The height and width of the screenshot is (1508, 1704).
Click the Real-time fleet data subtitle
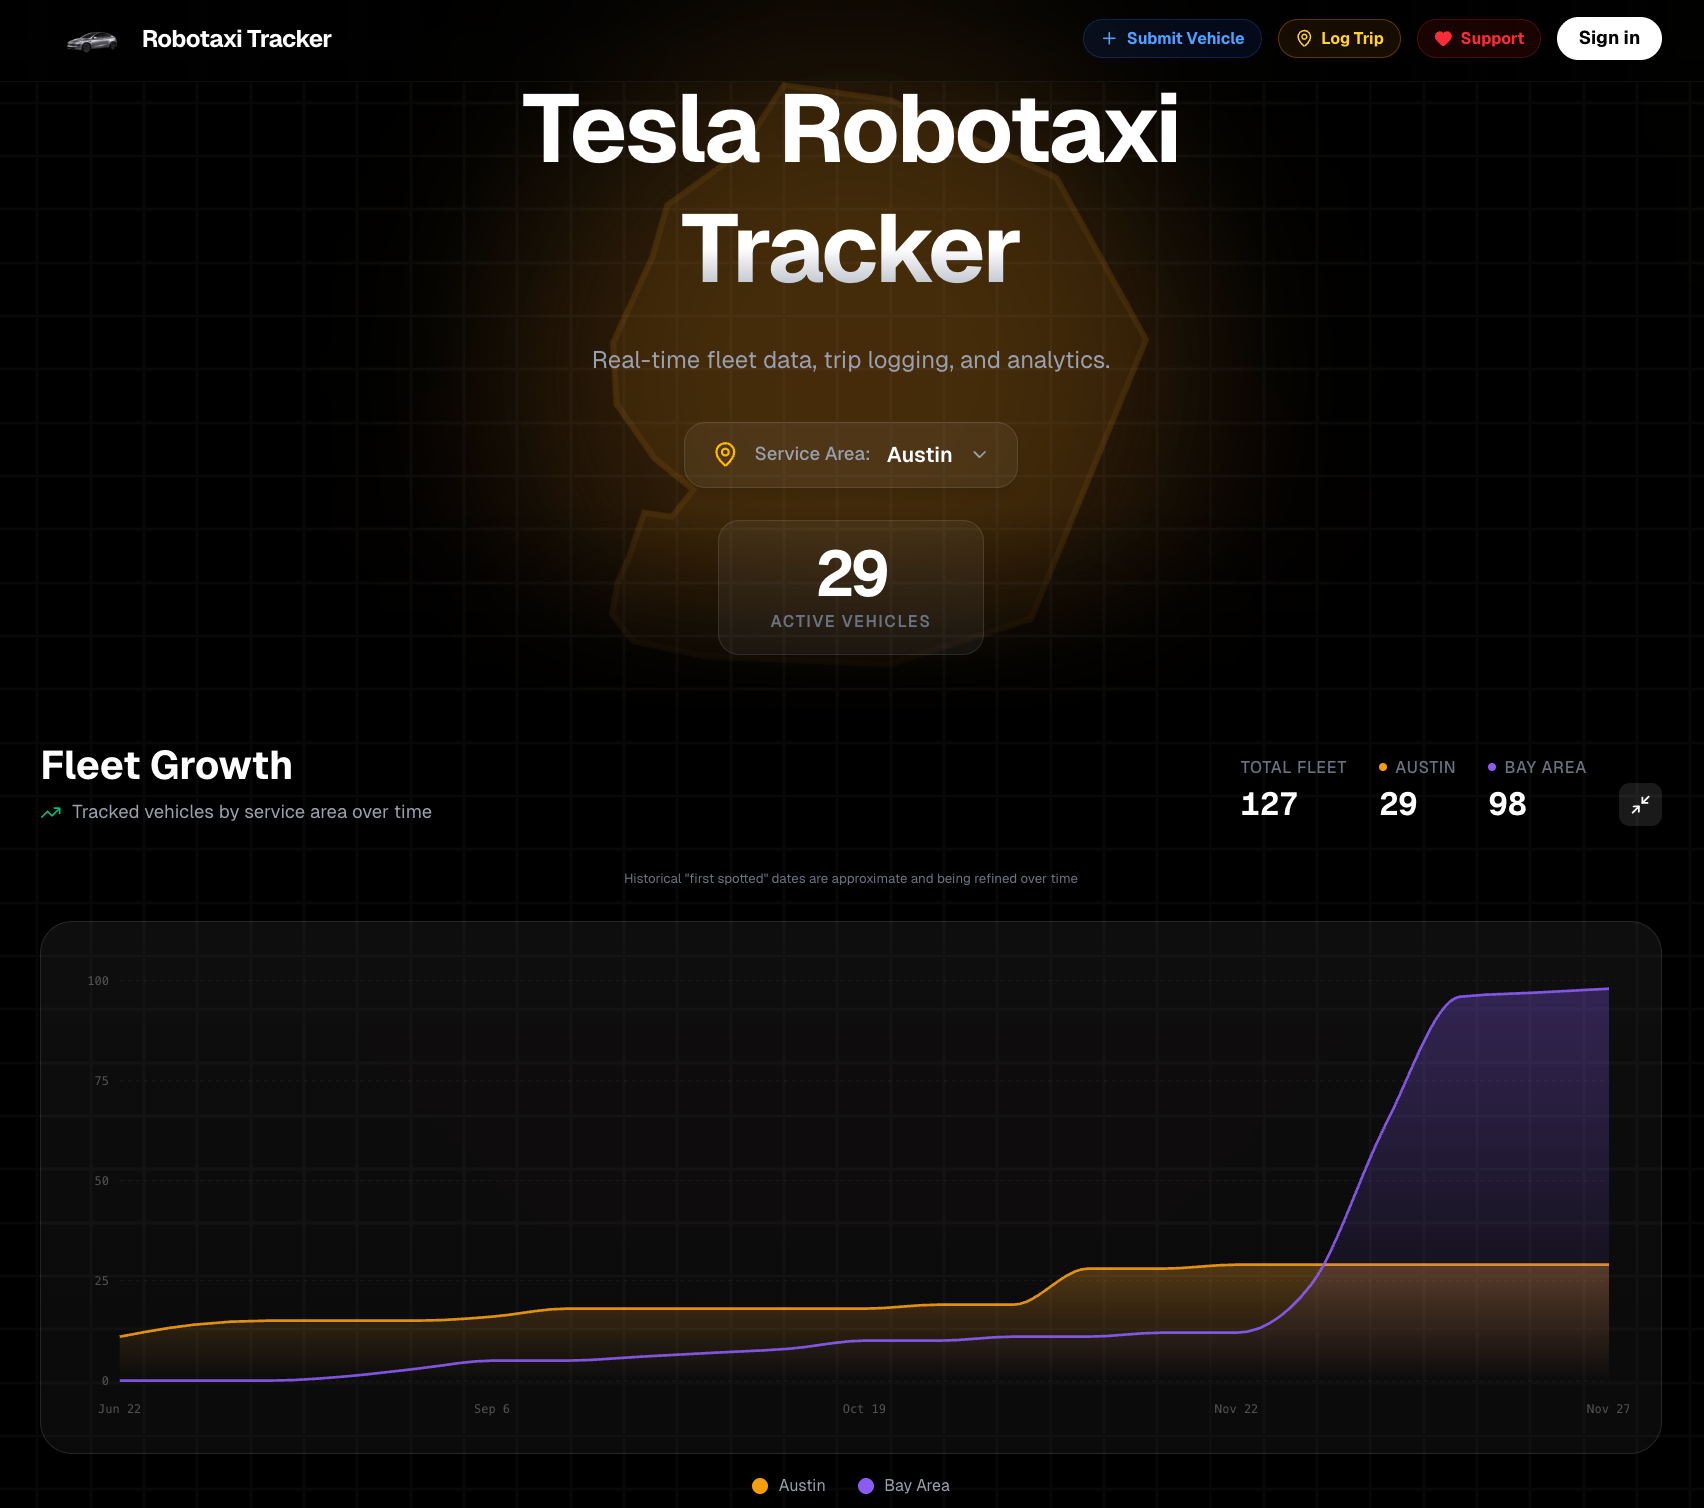(851, 360)
